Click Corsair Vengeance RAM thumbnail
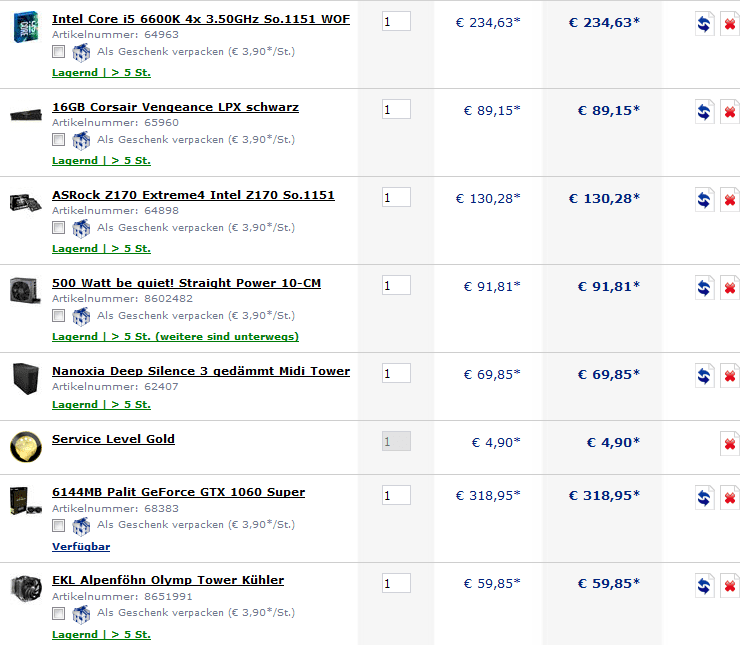 [x=26, y=115]
